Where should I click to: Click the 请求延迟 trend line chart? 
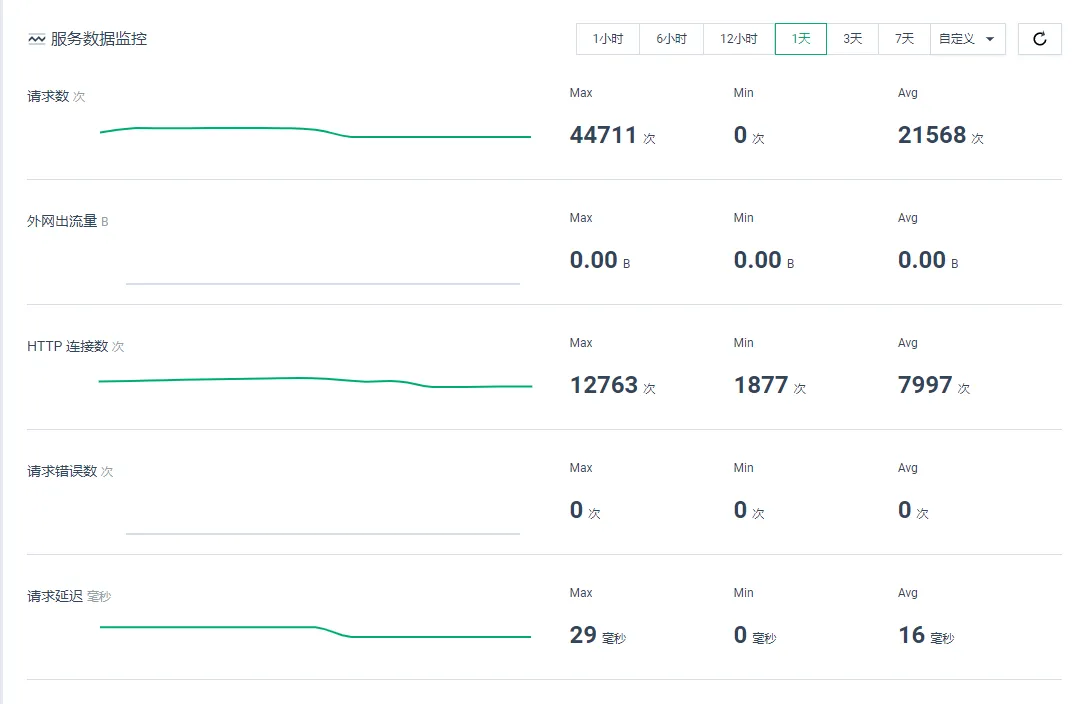click(315, 632)
